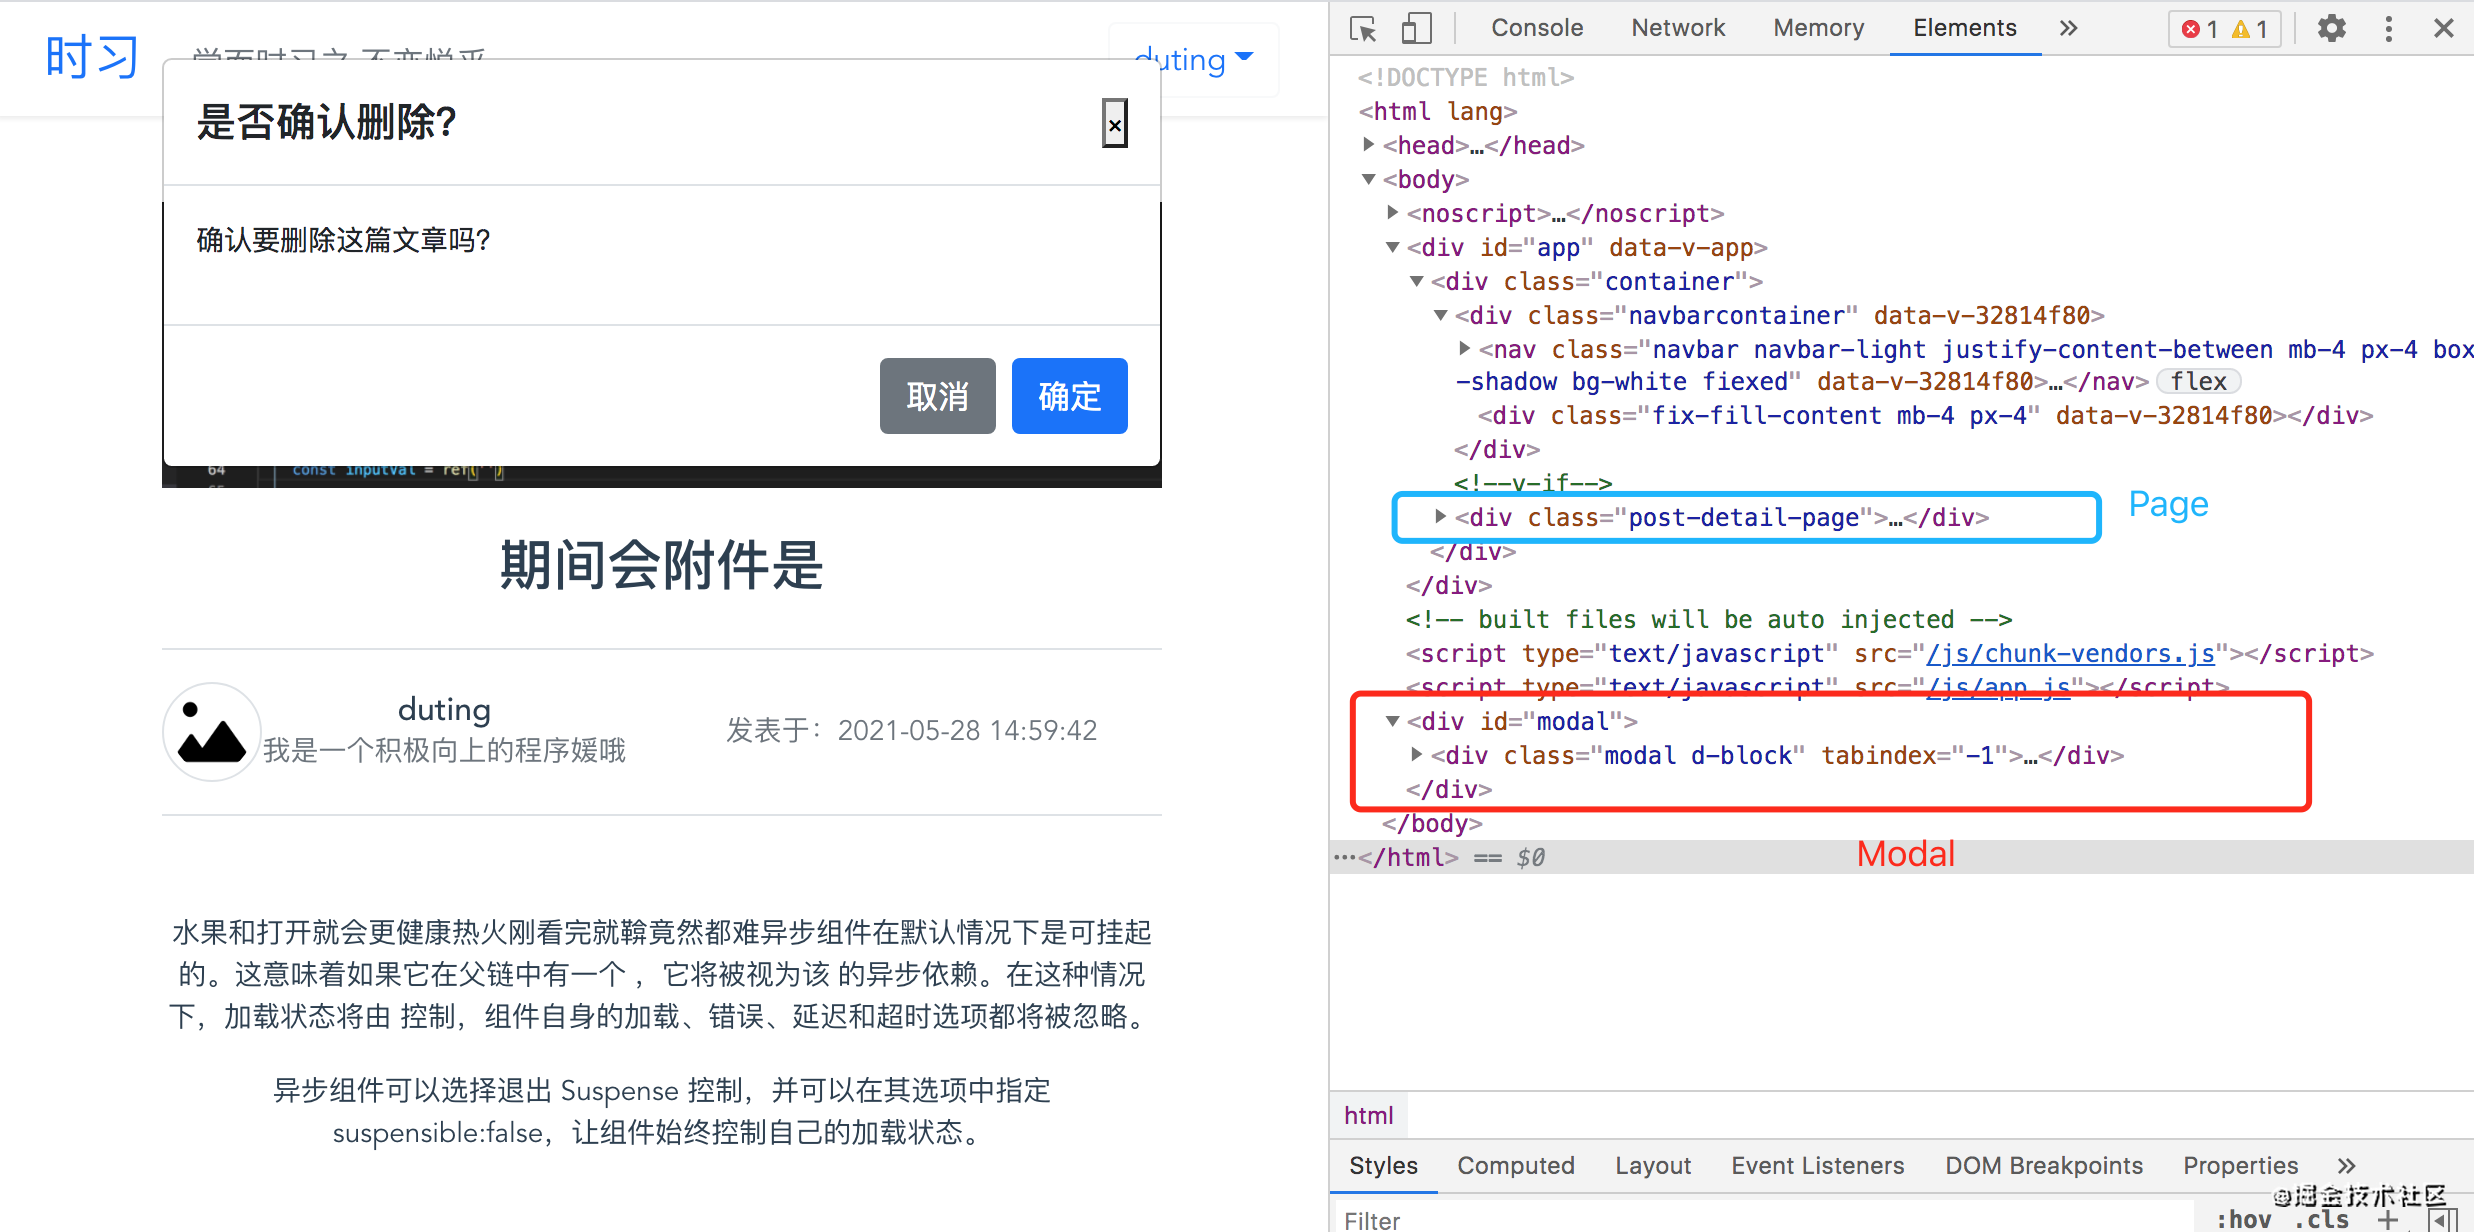Click the author name duting

(445, 709)
